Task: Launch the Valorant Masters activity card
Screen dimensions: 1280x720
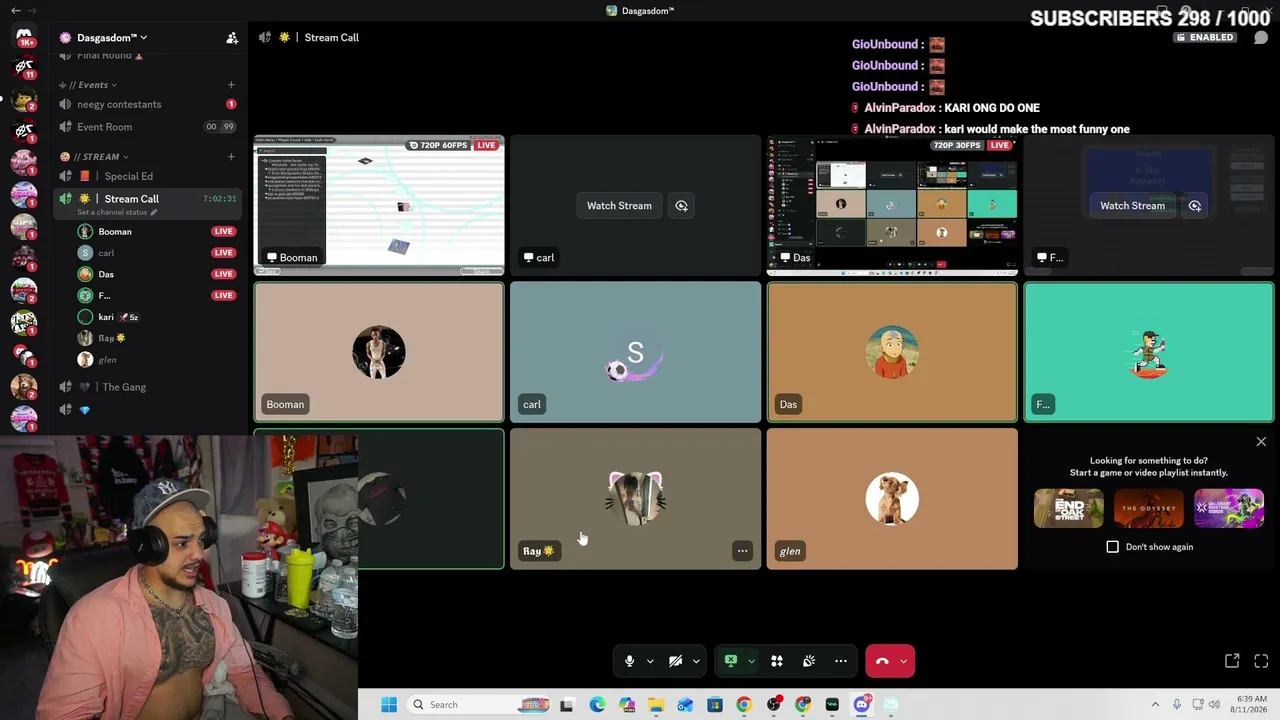Action: coord(1229,508)
